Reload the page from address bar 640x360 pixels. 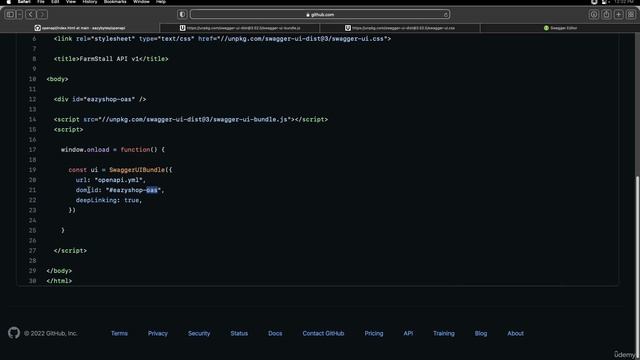445,15
